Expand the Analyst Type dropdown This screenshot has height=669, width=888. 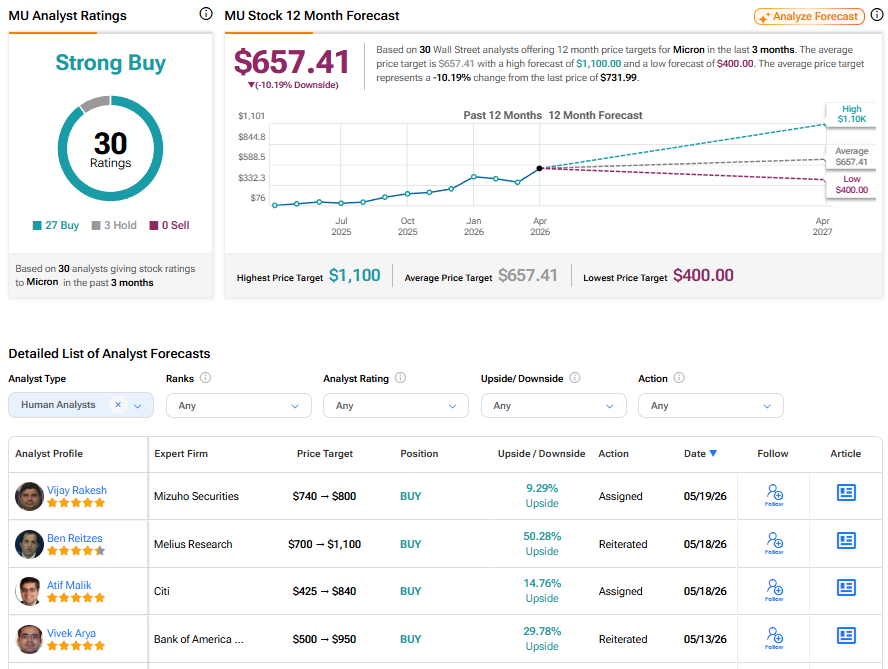[x=138, y=406]
